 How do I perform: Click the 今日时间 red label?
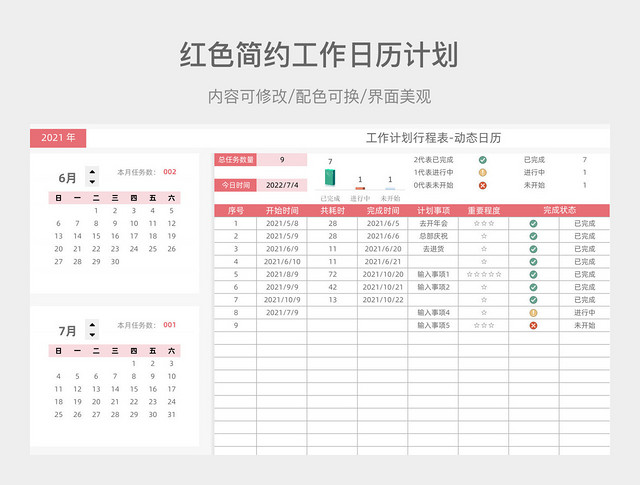[x=236, y=185]
